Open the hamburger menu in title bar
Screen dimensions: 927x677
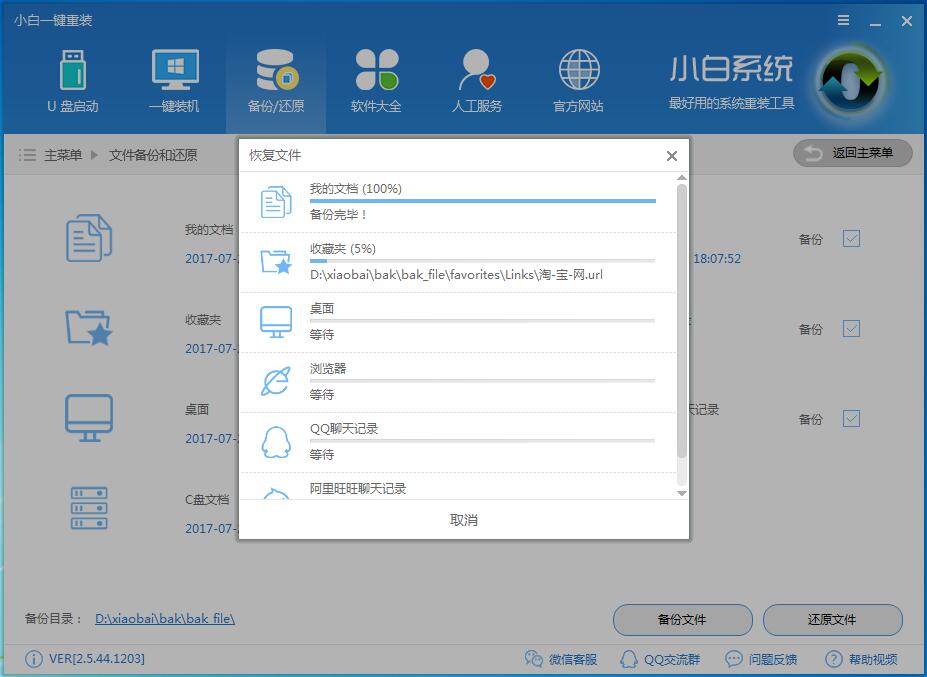[841, 19]
